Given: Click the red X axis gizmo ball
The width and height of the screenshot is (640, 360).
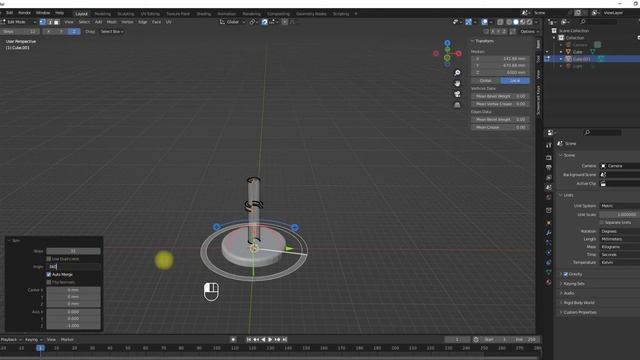Looking at the screenshot, I should (x=458, y=53).
